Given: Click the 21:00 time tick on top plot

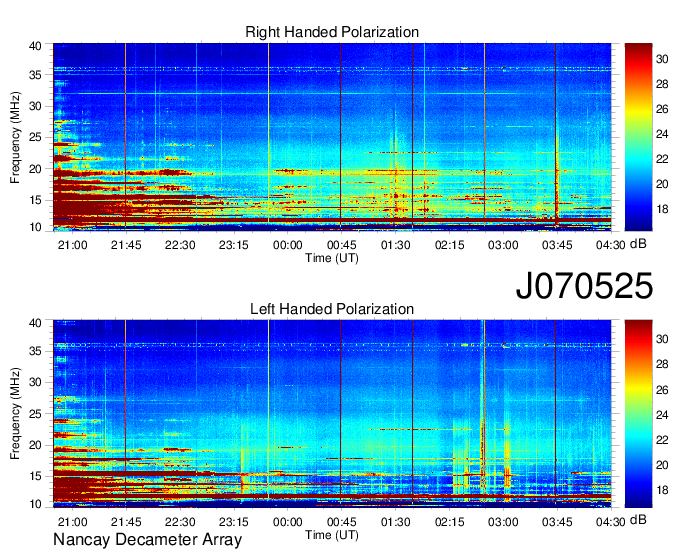Looking at the screenshot, I should [x=72, y=245].
